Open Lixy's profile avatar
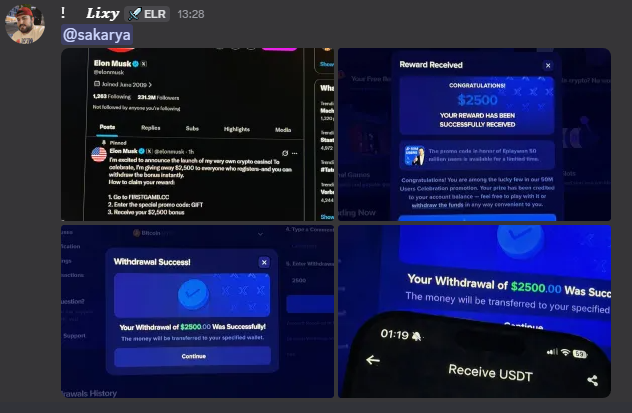The height and width of the screenshot is (413, 632). (x=25, y=25)
